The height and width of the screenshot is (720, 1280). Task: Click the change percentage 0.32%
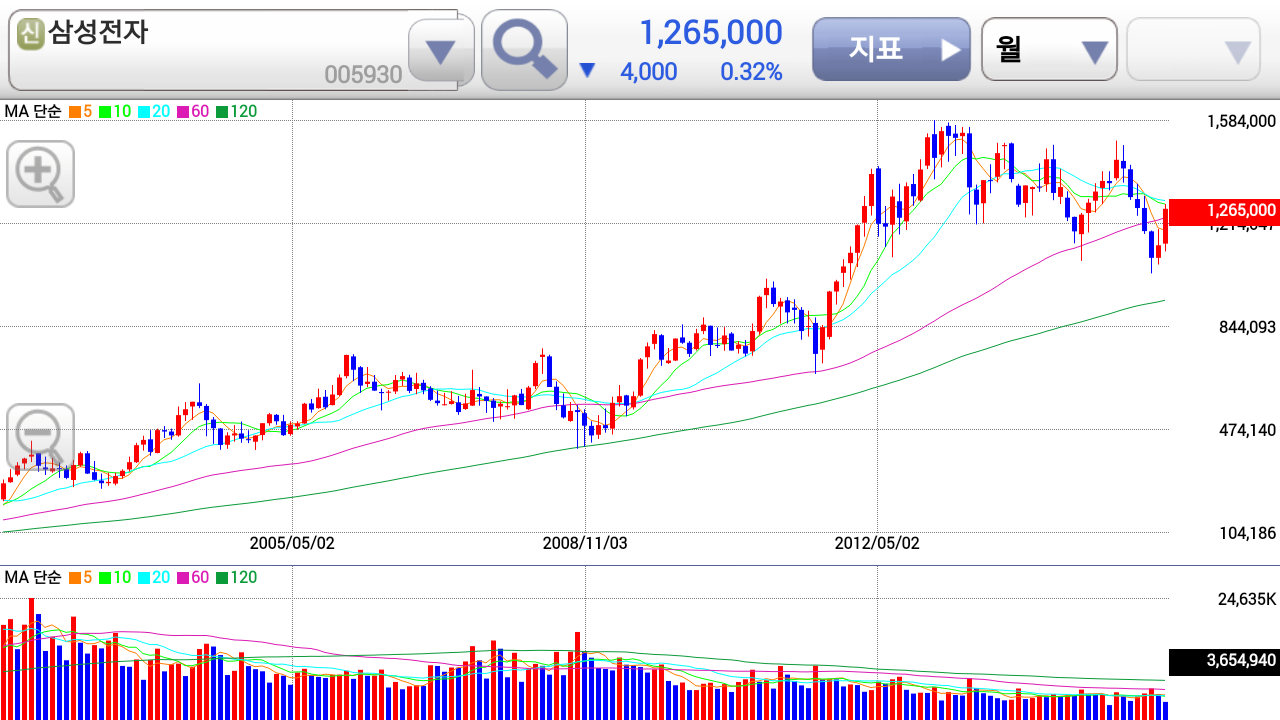751,72
